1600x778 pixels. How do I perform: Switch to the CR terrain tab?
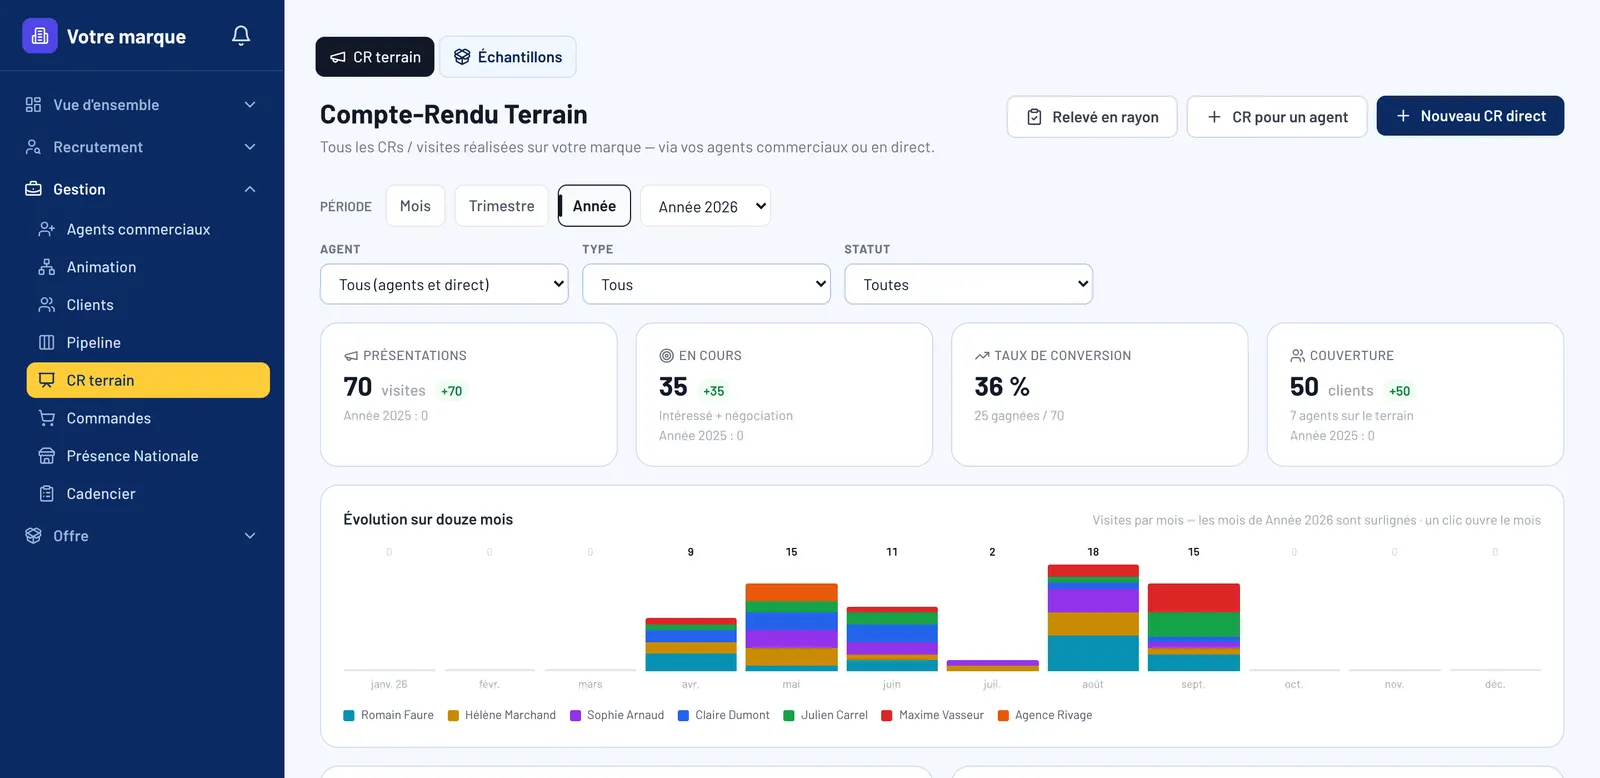click(375, 57)
